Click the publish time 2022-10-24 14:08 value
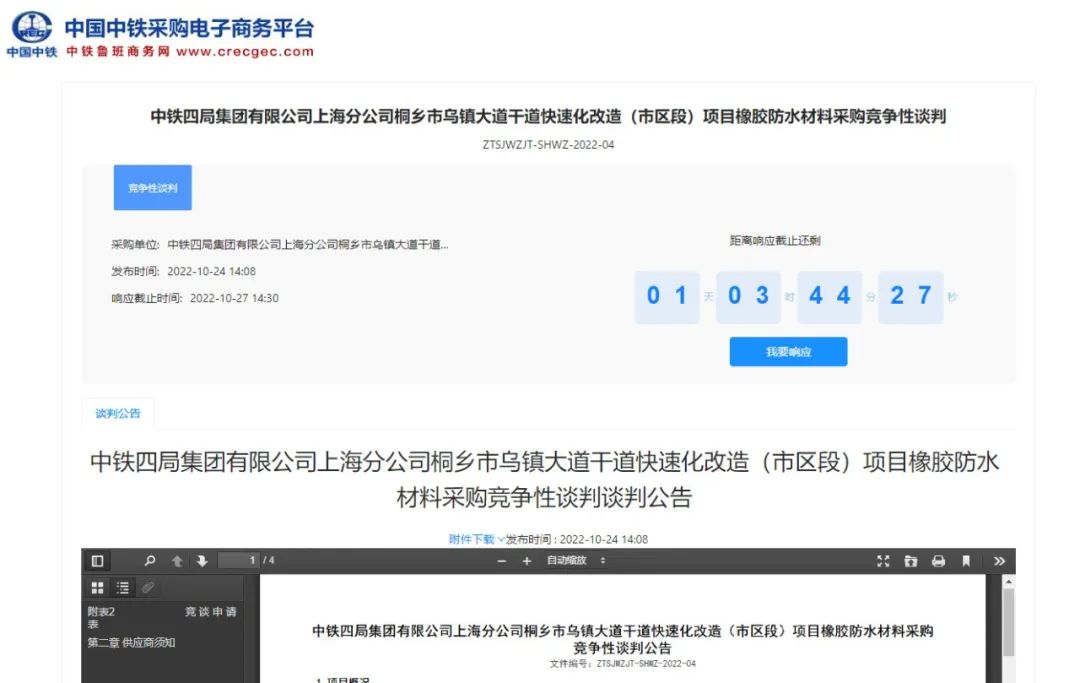This screenshot has height=683, width=1080. [211, 271]
